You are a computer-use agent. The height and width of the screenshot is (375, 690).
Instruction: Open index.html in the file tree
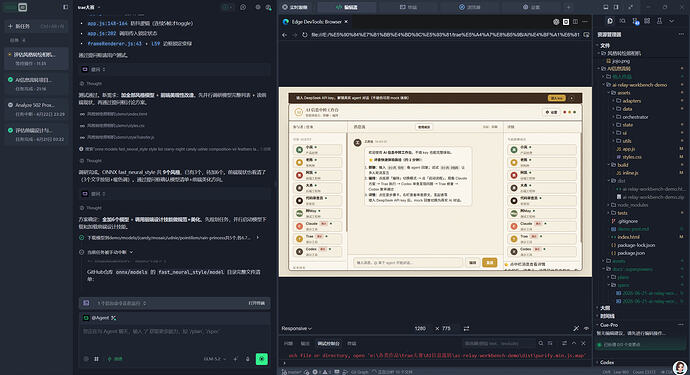(x=628, y=237)
